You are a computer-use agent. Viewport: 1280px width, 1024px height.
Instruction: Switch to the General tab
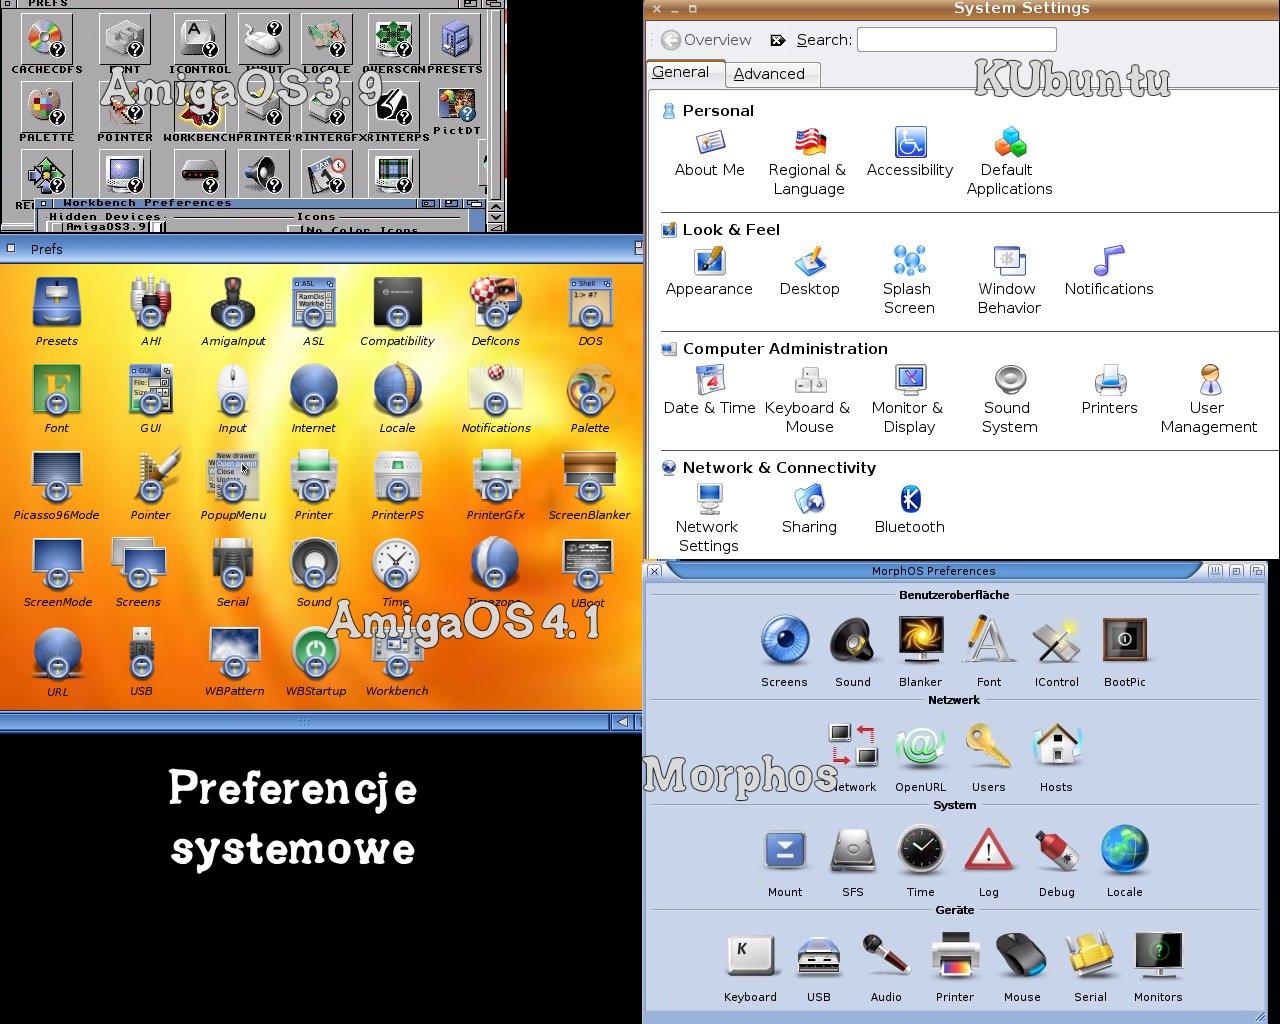point(681,72)
